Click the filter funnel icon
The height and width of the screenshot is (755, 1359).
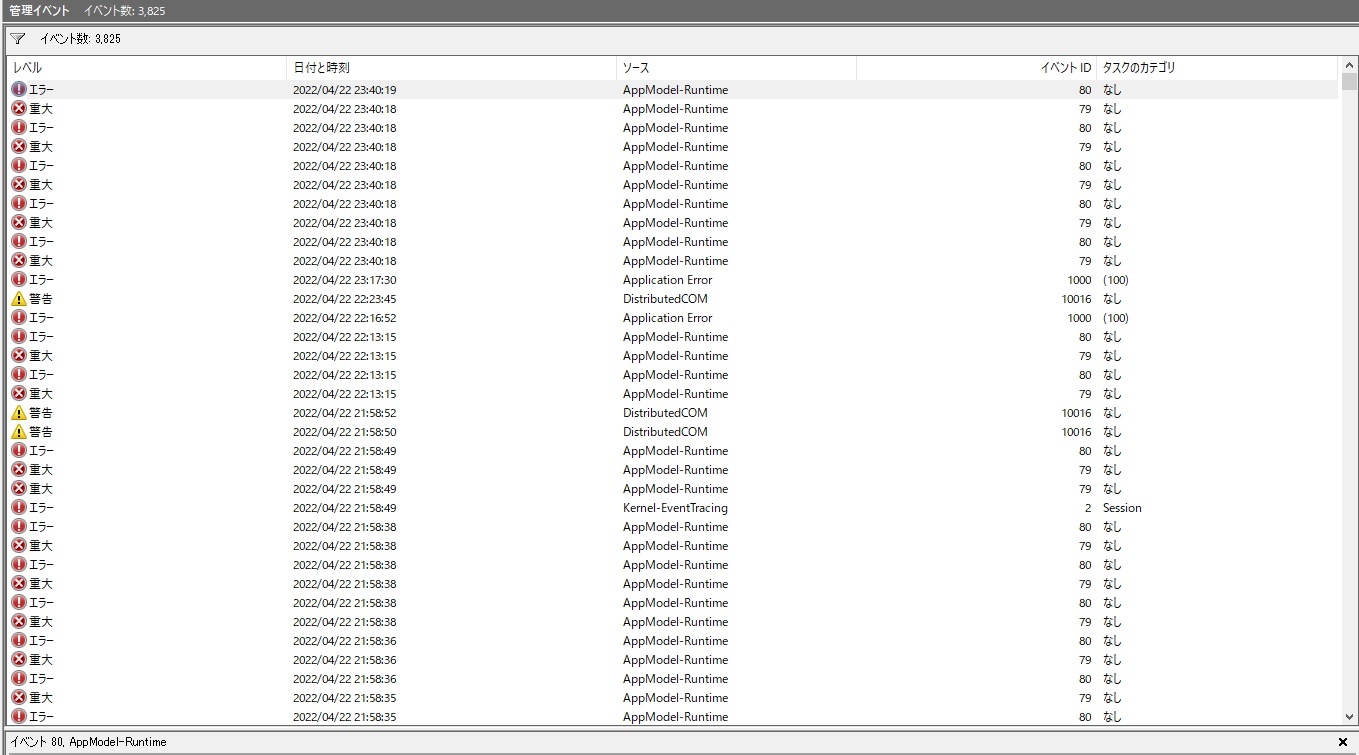tap(18, 39)
